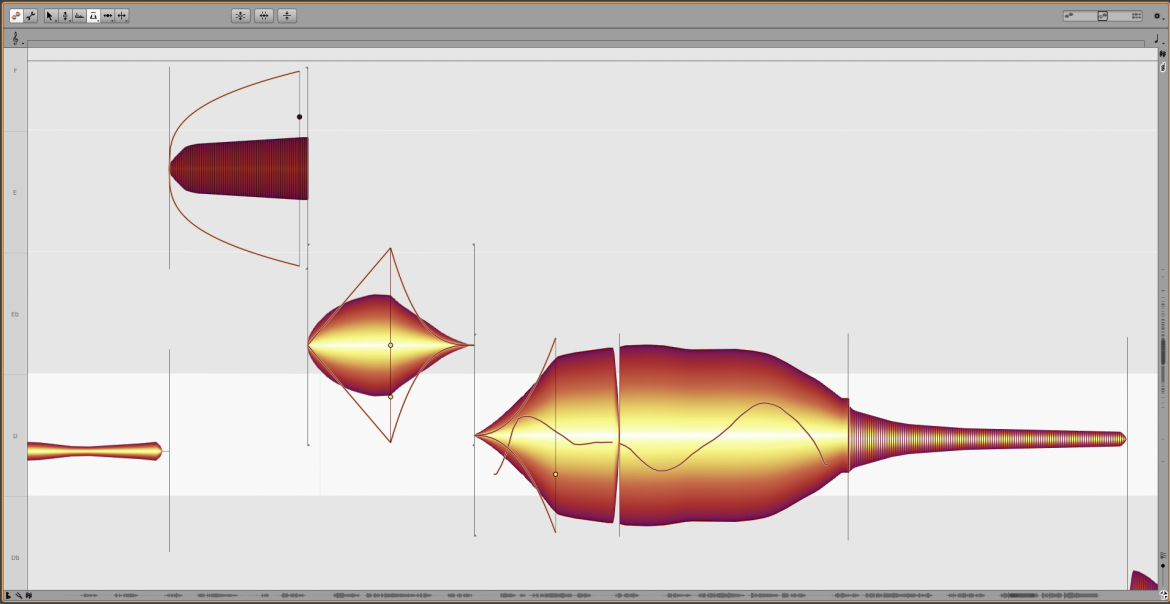Click the Eb pitch label in the pitch ruler
The width and height of the screenshot is (1170, 604).
pos(15,314)
